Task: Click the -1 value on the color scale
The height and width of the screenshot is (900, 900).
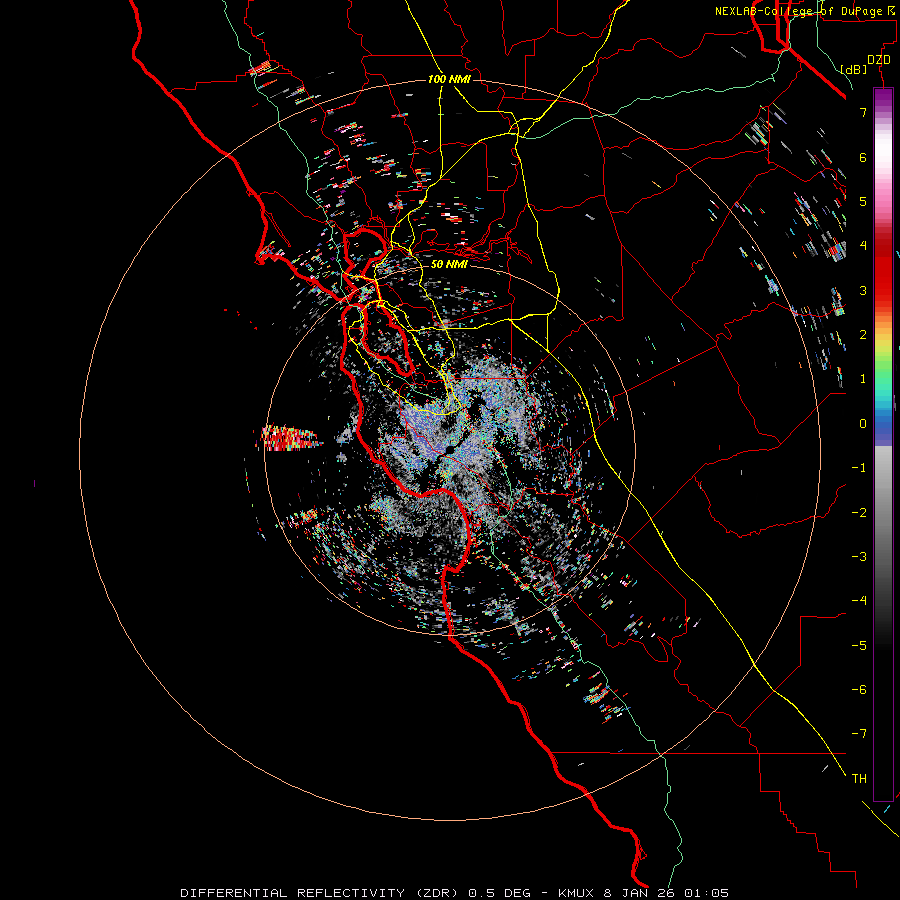Action: 859,468
